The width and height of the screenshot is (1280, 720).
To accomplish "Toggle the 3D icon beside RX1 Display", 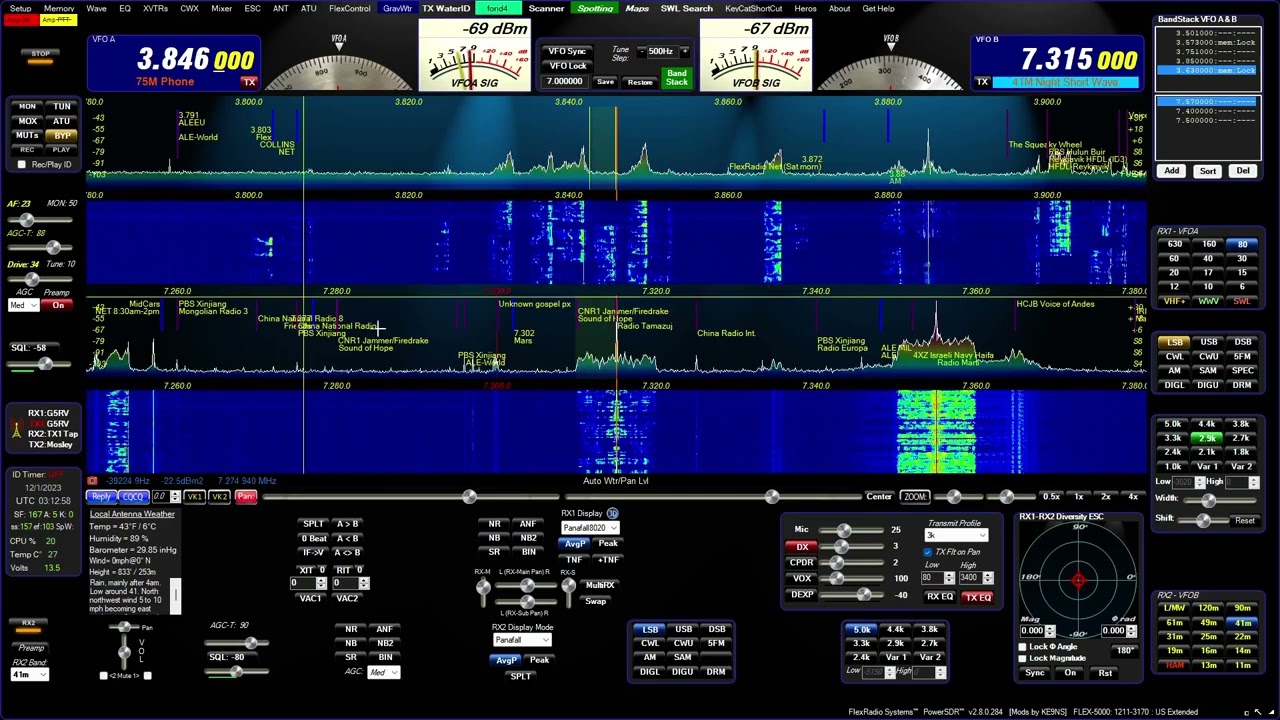I will pos(612,514).
